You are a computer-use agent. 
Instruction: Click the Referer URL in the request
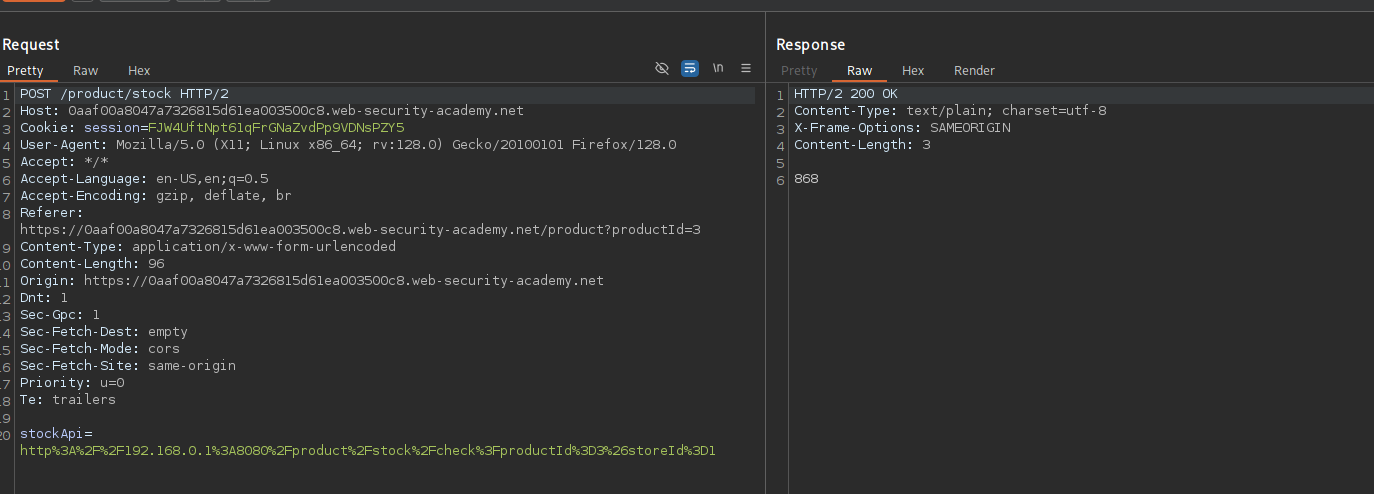360,230
